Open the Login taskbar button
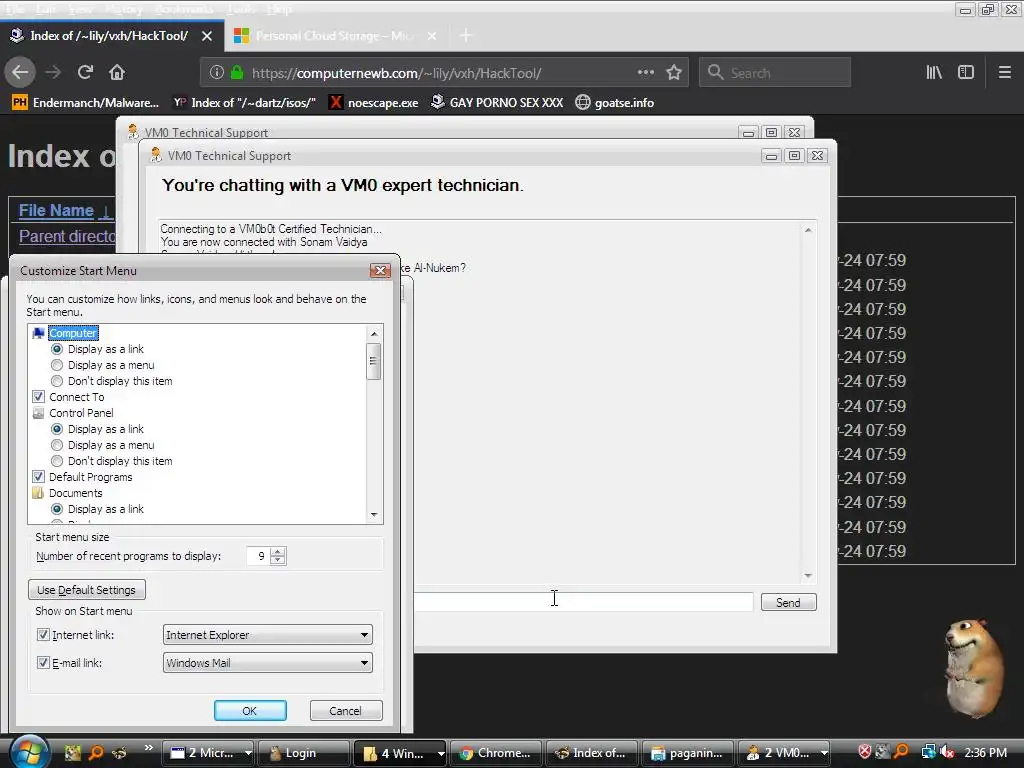Image resolution: width=1024 pixels, height=768 pixels. 304,753
